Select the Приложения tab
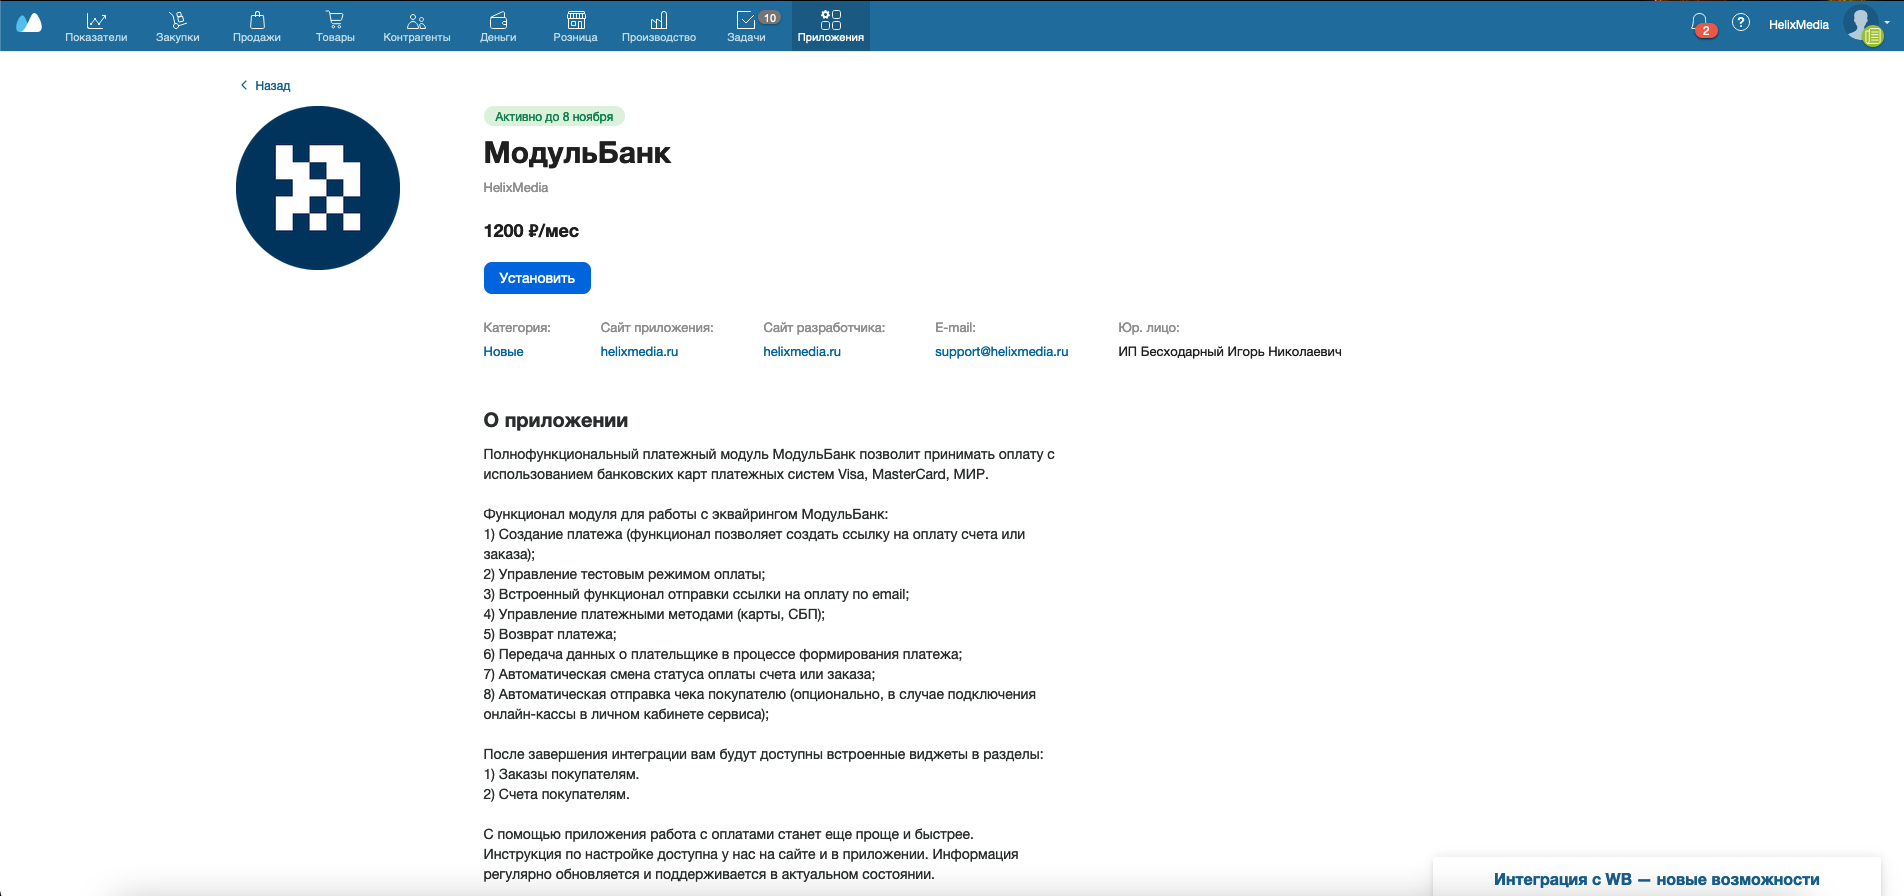 pos(831,27)
